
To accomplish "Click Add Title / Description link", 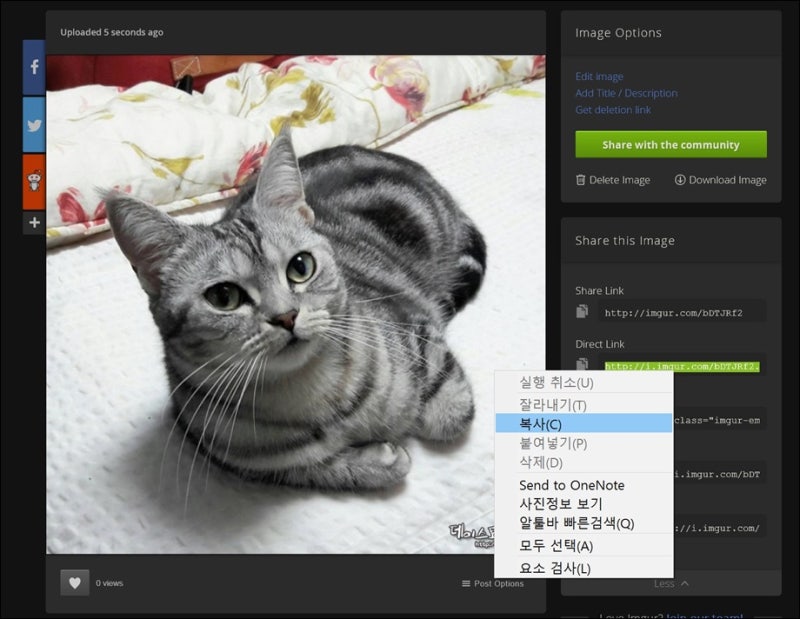I will pos(626,93).
